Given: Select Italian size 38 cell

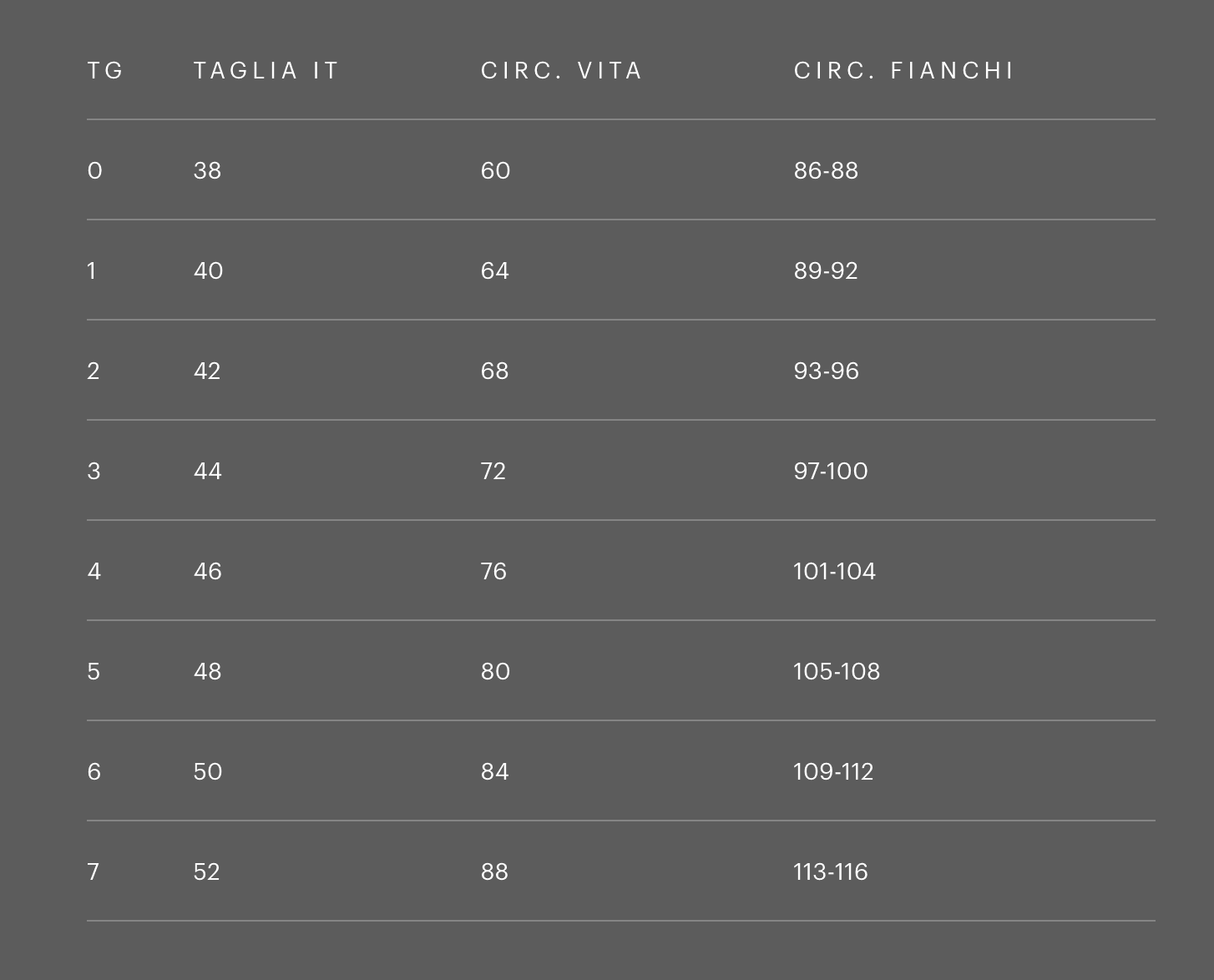Looking at the screenshot, I should pyautogui.click(x=207, y=171).
